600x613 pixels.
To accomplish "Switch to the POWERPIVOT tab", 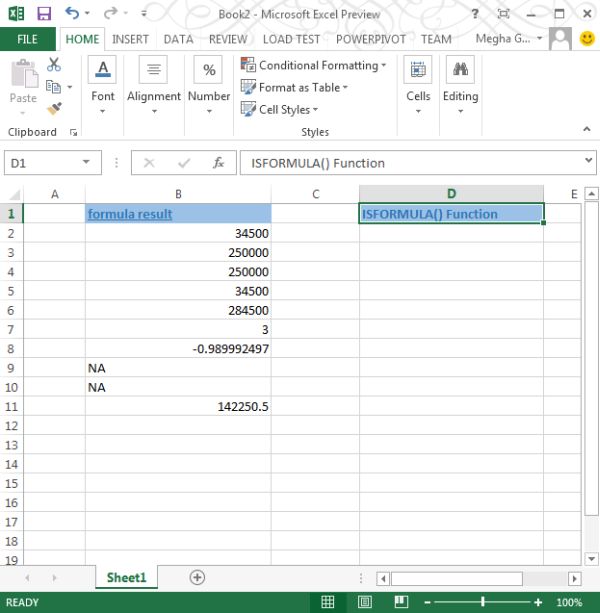I will pos(371,39).
